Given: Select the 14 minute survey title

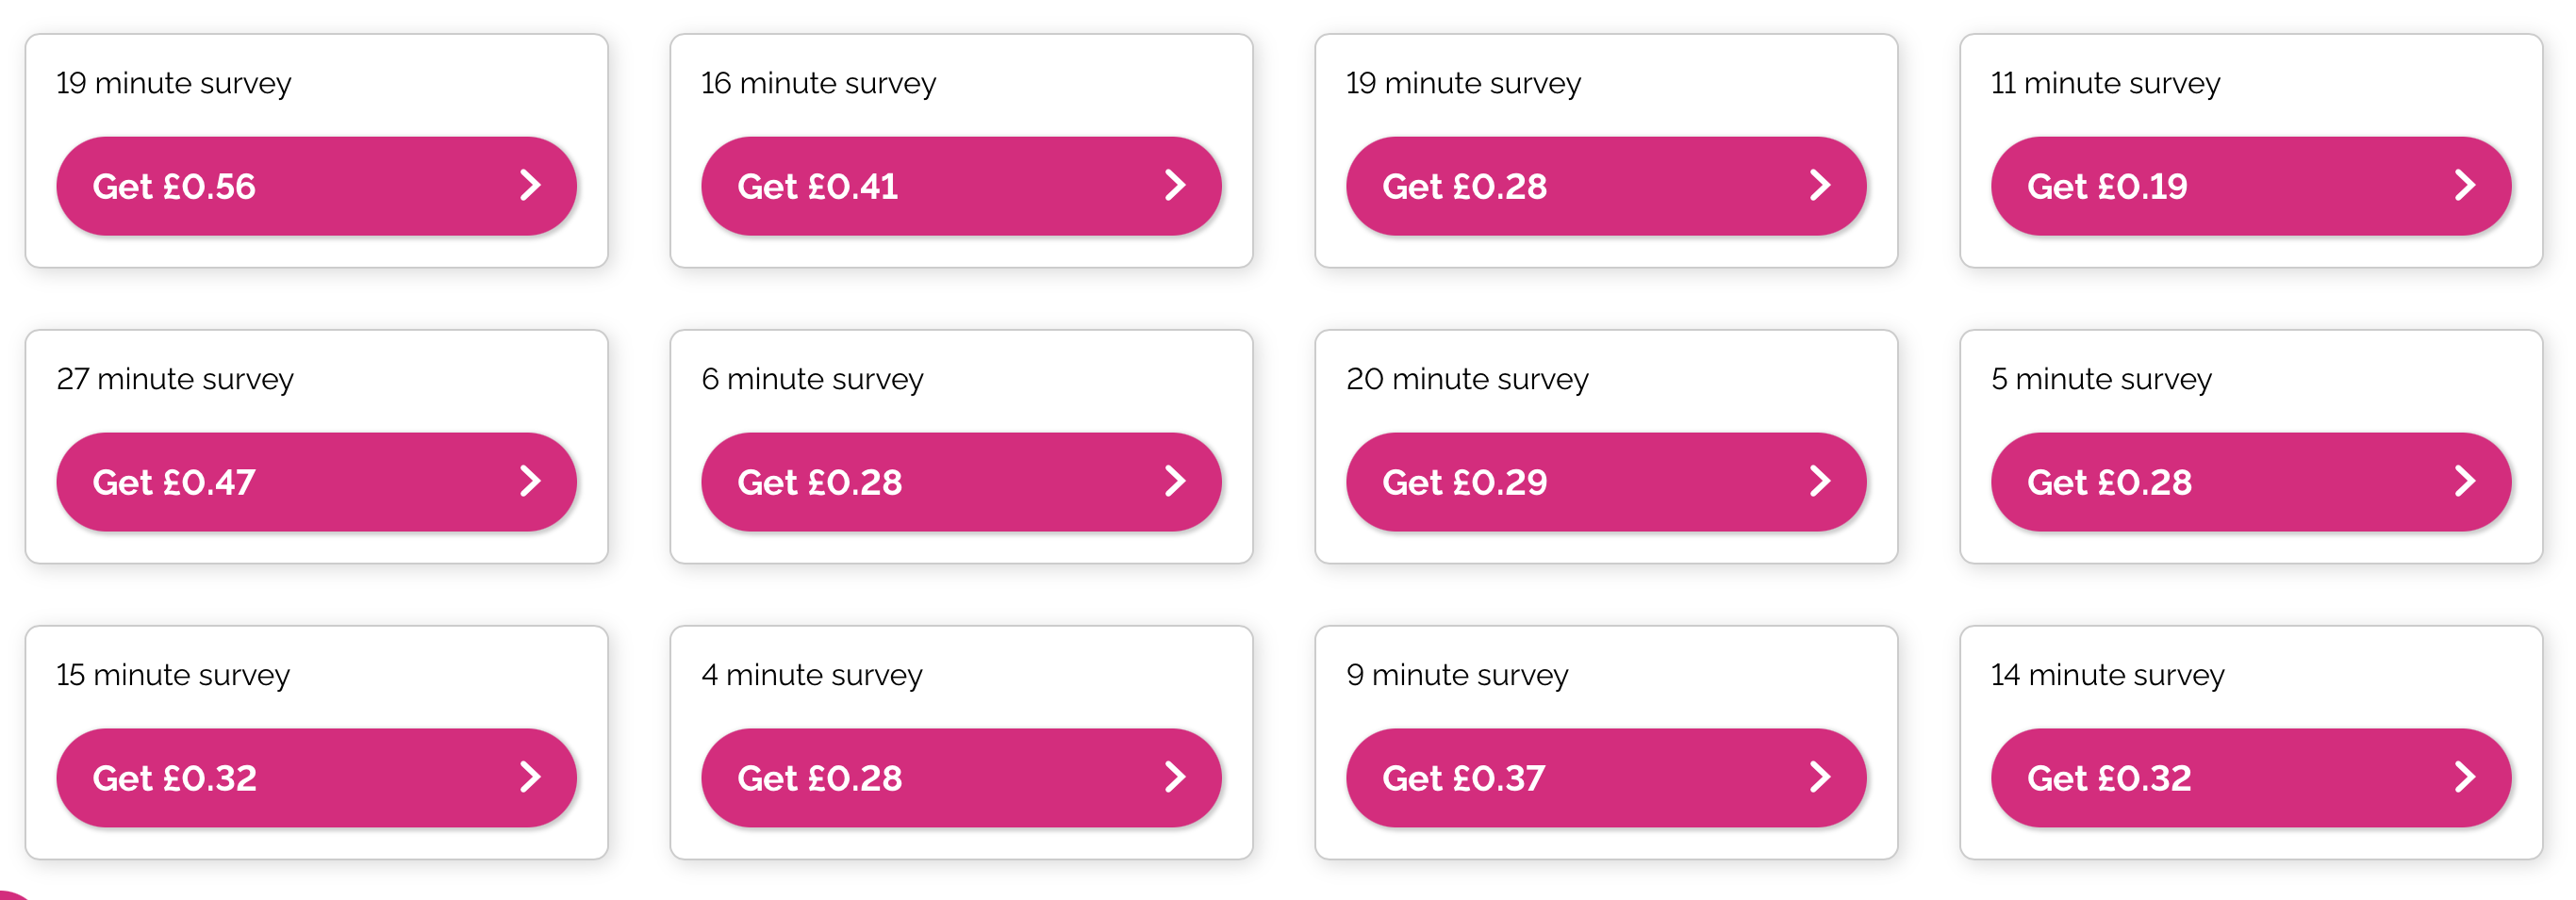Looking at the screenshot, I should [2108, 675].
